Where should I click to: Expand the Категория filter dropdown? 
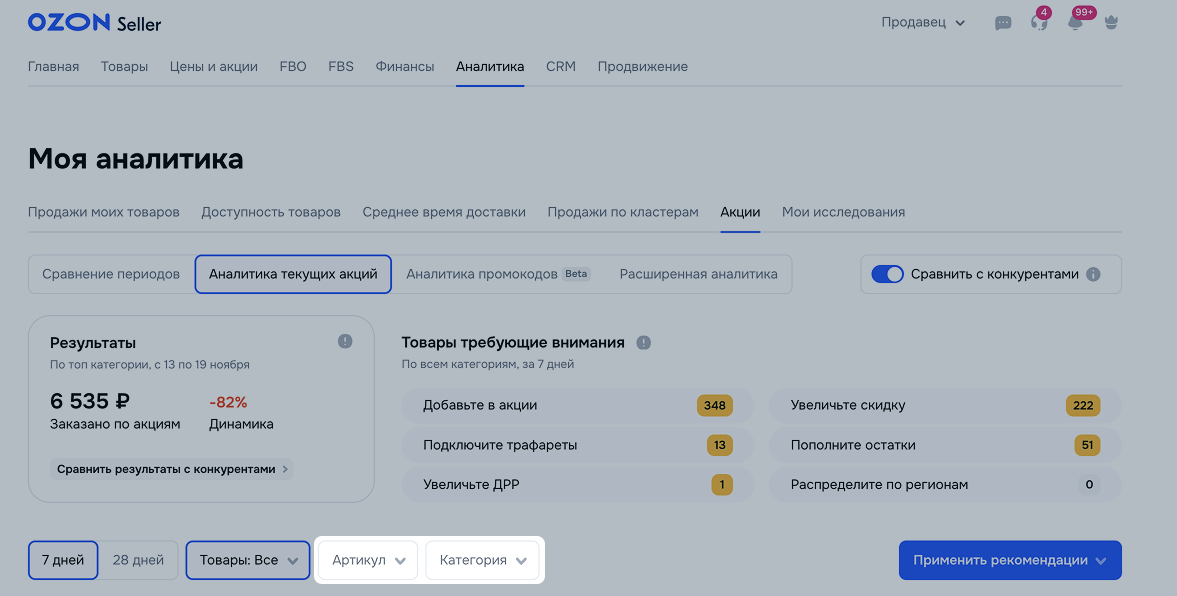[482, 560]
